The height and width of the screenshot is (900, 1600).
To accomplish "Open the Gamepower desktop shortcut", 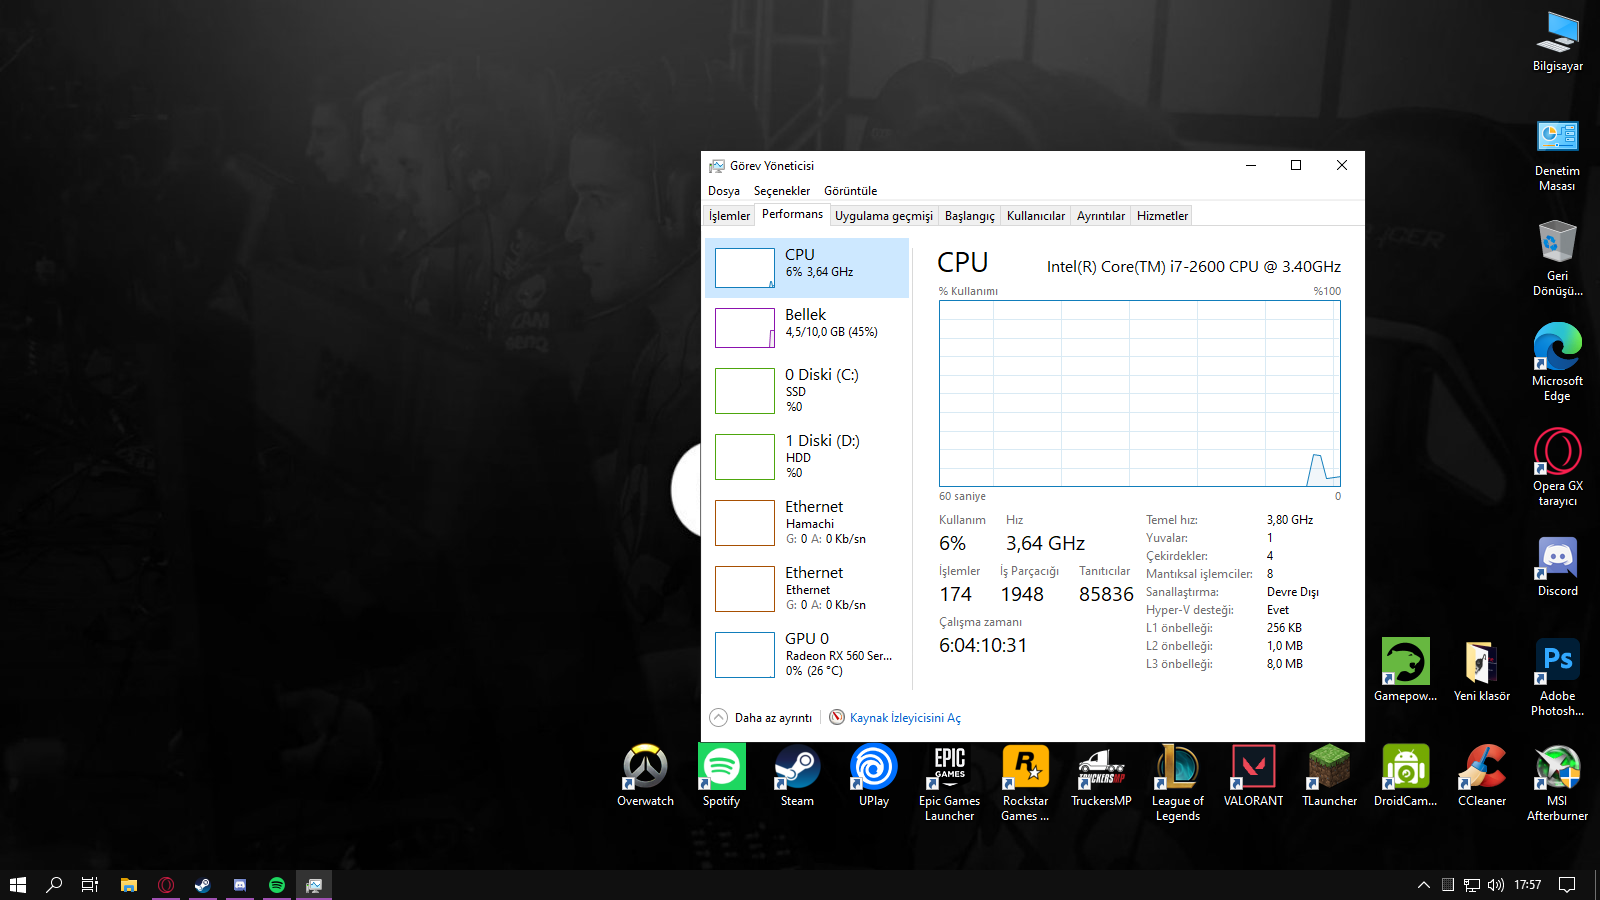I will (x=1405, y=670).
